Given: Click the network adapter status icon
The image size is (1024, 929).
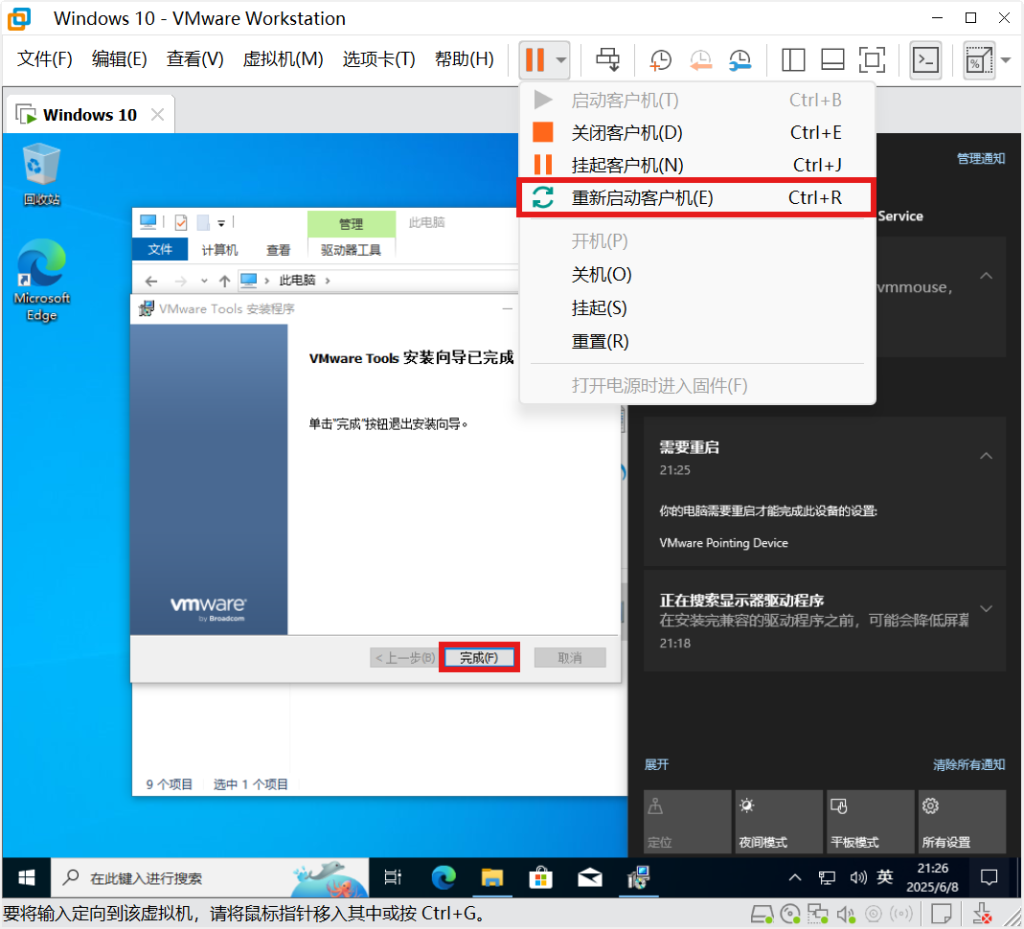Looking at the screenshot, I should click(818, 915).
